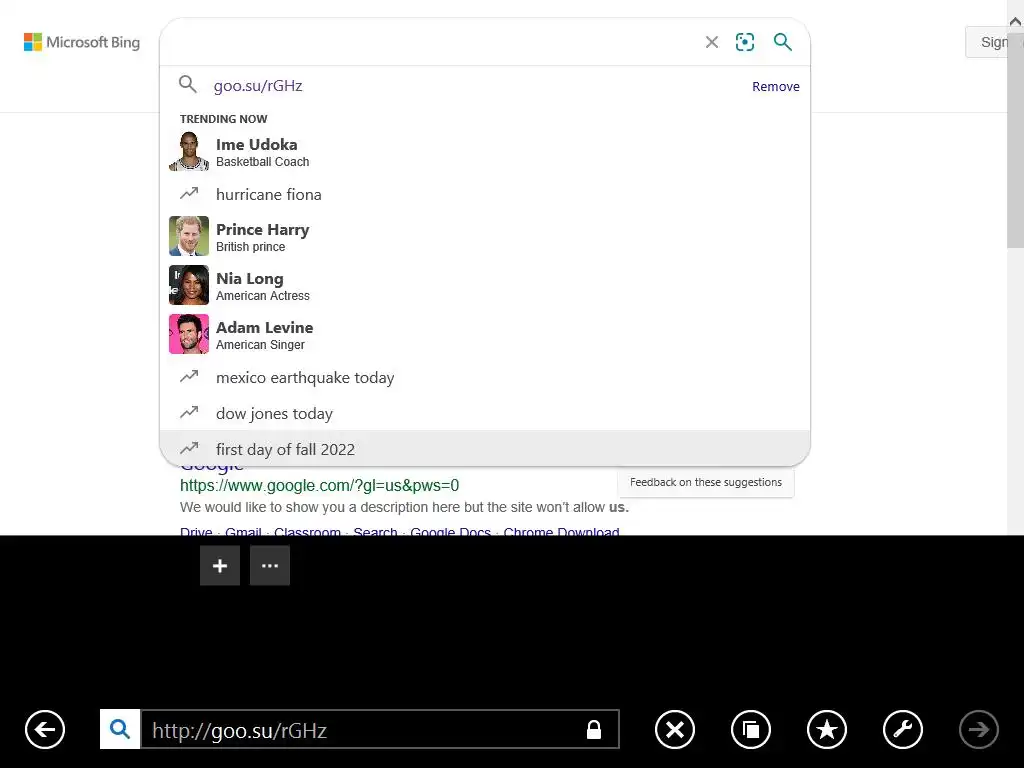
Task: Open a new tab with plus button
Action: [x=220, y=566]
